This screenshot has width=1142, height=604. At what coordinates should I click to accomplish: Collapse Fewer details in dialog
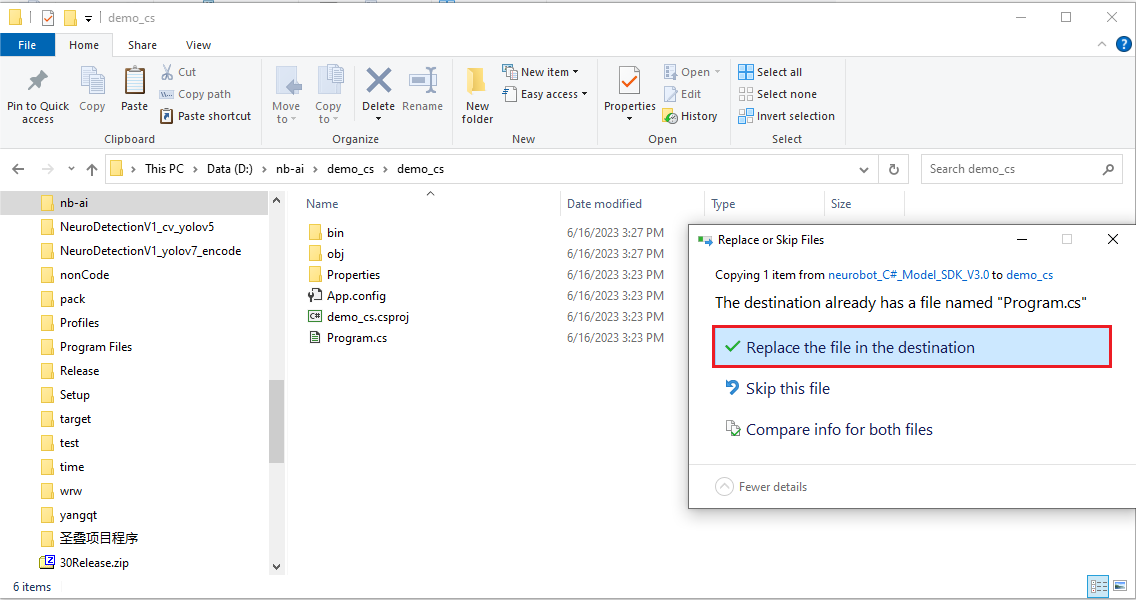click(761, 487)
